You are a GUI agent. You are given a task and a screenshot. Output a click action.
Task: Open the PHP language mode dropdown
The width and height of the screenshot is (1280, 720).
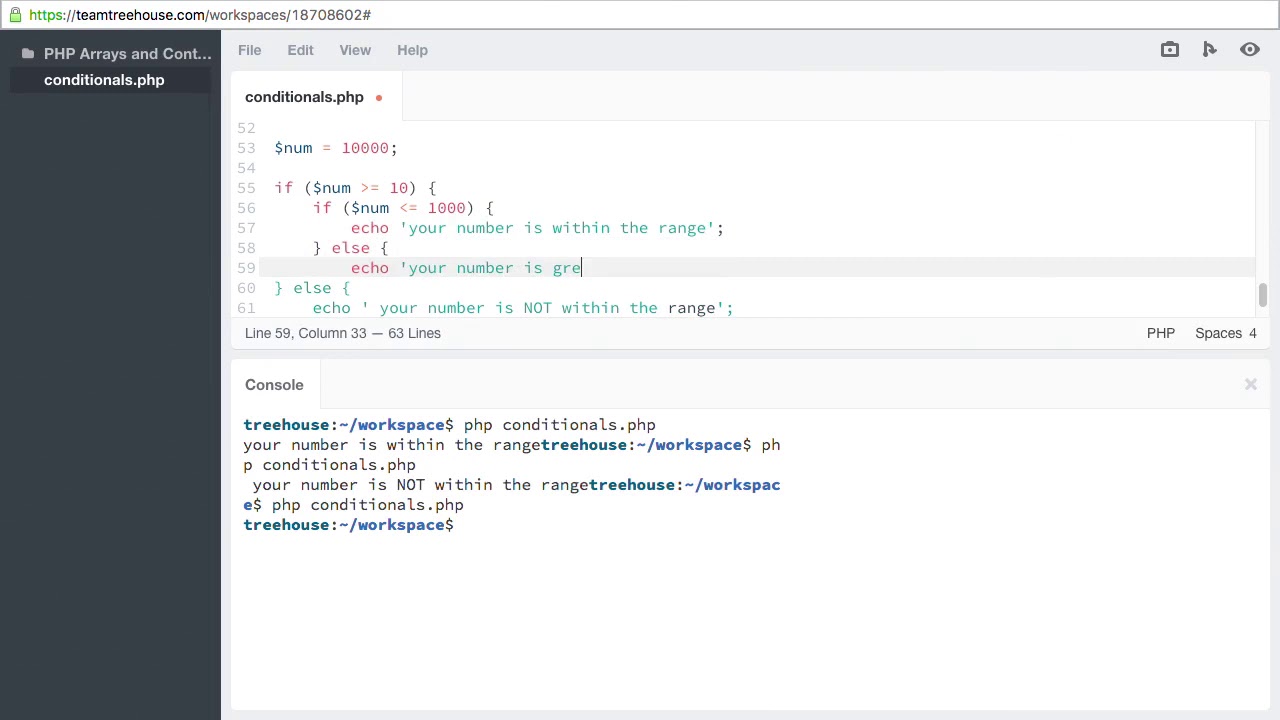[1160, 333]
